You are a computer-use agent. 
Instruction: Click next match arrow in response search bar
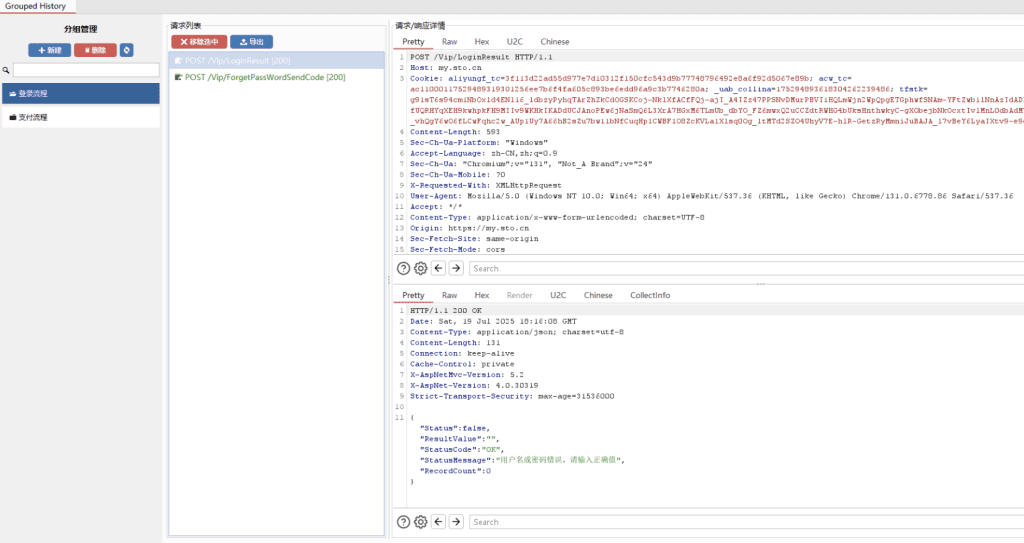pyautogui.click(x=456, y=522)
